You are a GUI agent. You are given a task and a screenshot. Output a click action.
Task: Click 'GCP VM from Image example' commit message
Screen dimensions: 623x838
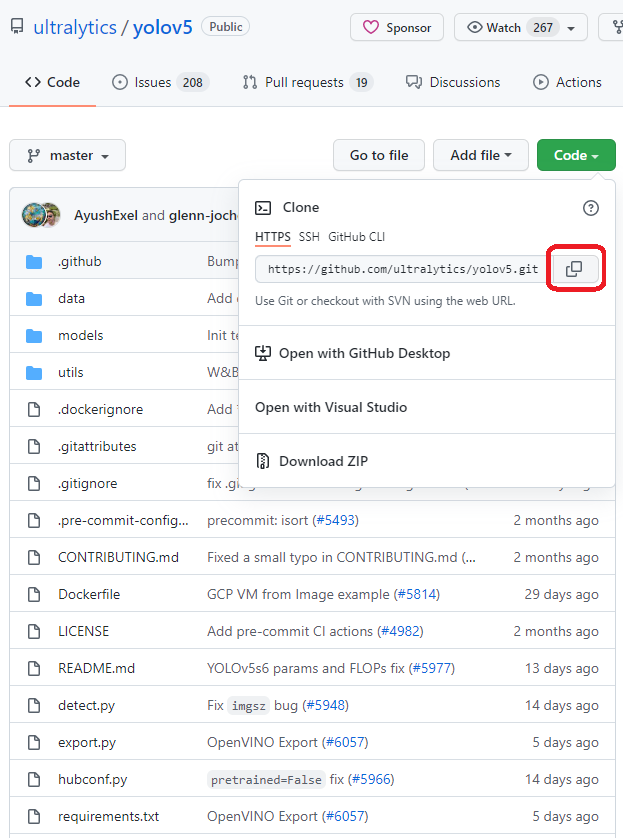pos(298,594)
